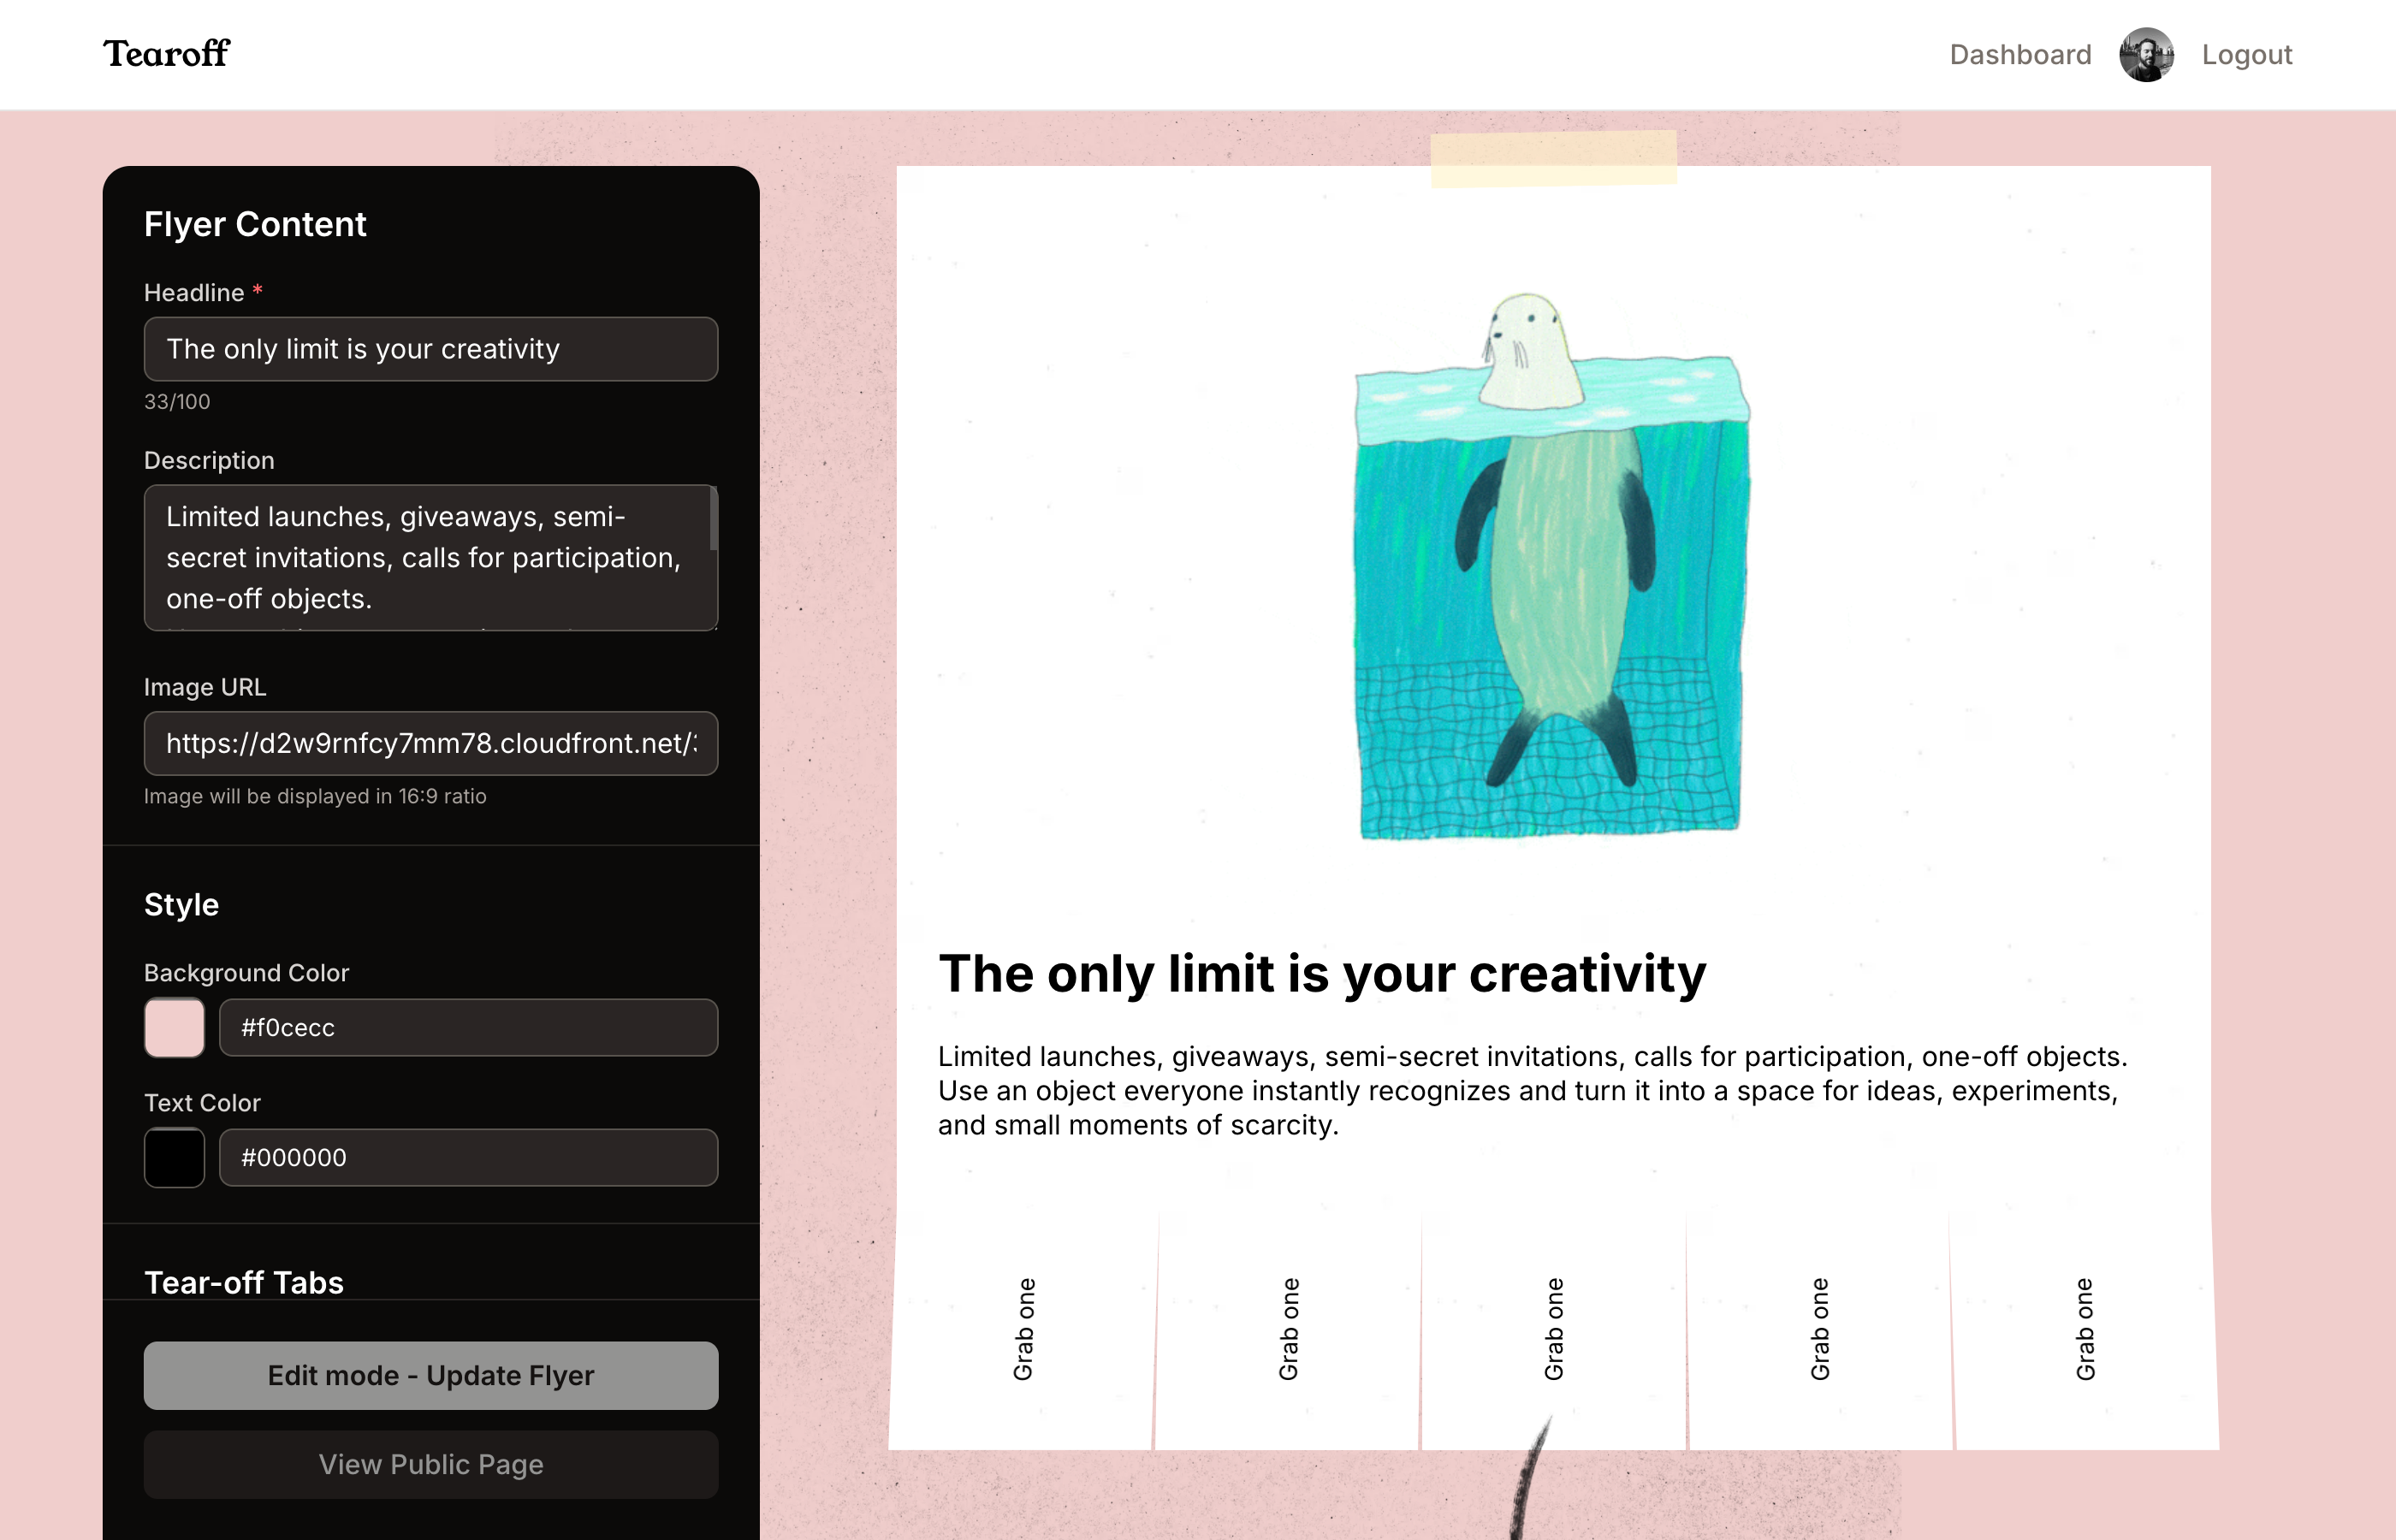Select the Headline input field

(430, 349)
